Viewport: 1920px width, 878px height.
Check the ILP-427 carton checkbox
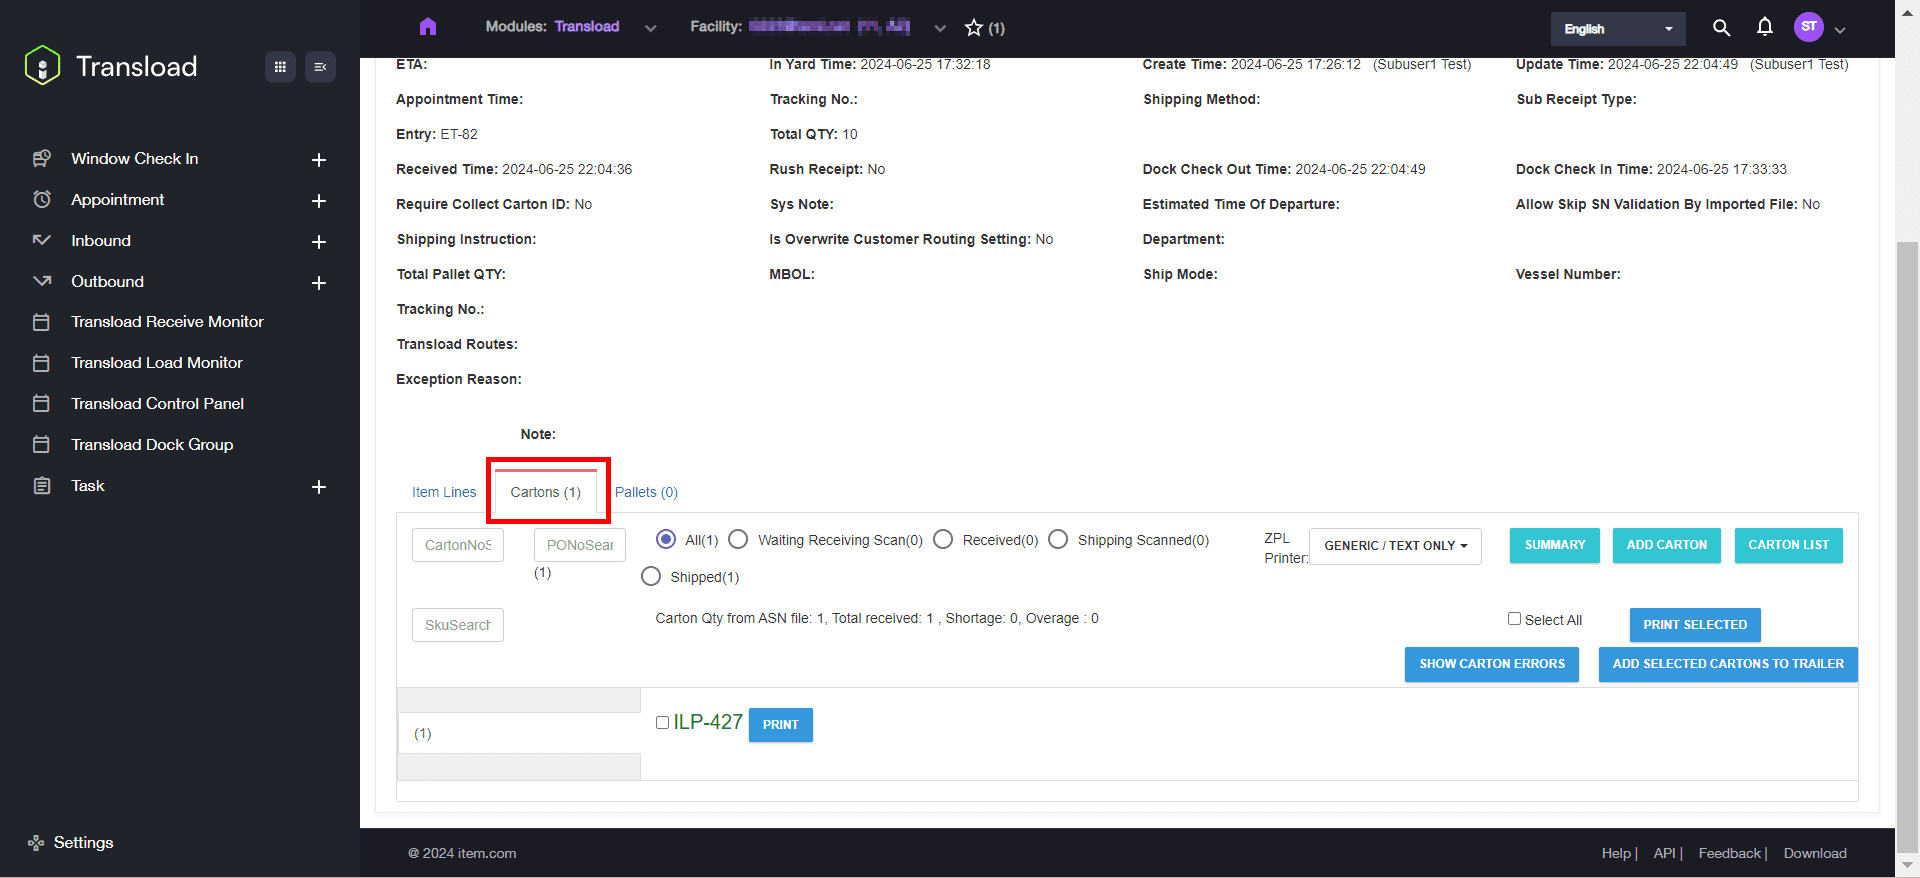662,723
